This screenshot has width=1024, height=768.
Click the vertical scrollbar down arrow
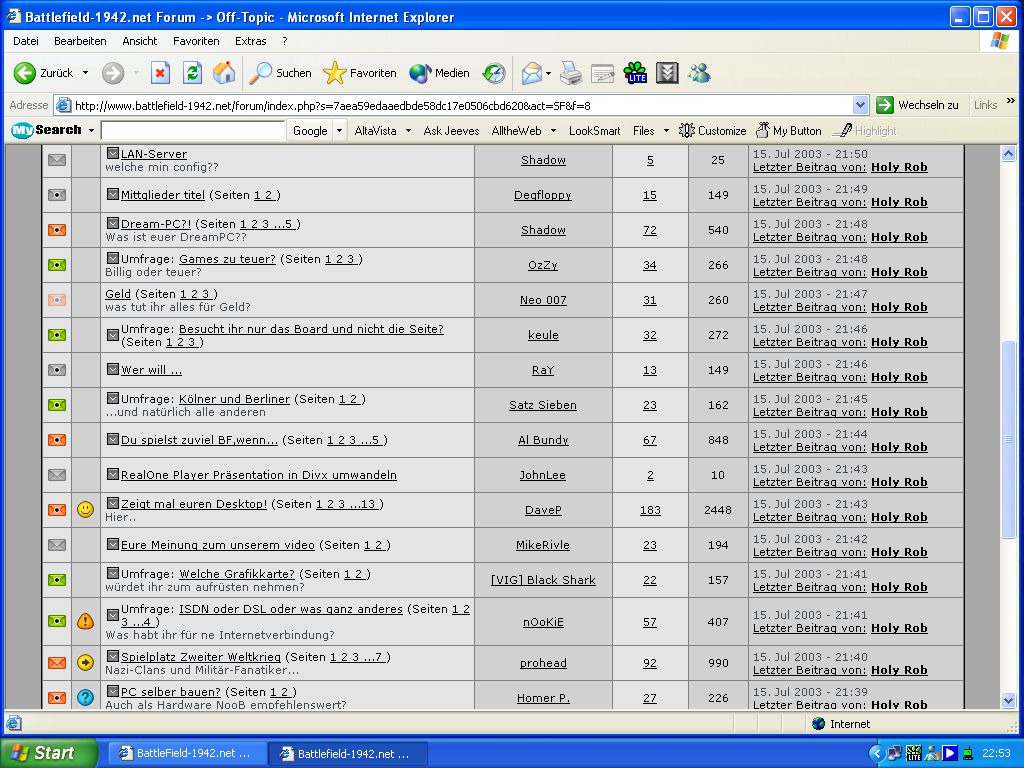(x=1009, y=701)
